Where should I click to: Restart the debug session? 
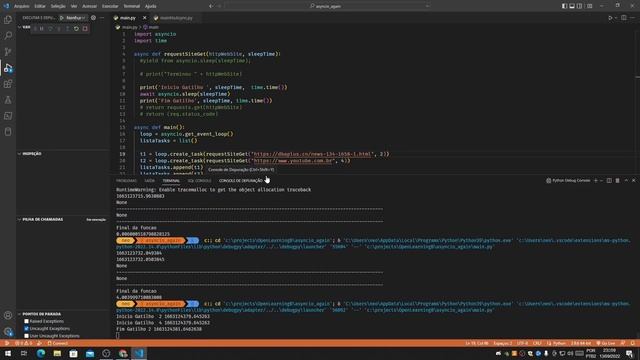click(x=76, y=29)
